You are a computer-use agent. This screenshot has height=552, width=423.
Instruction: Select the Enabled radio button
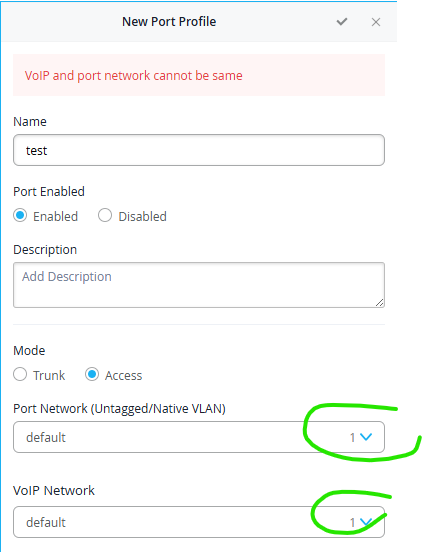[20, 215]
